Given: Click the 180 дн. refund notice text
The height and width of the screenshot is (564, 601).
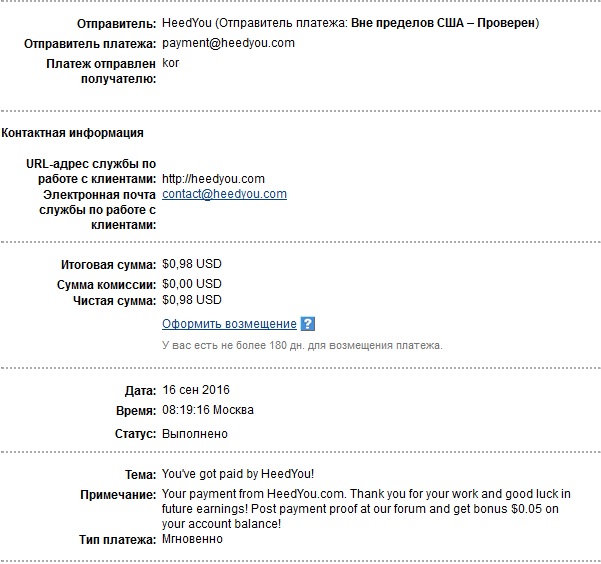Looking at the screenshot, I should [x=302, y=345].
